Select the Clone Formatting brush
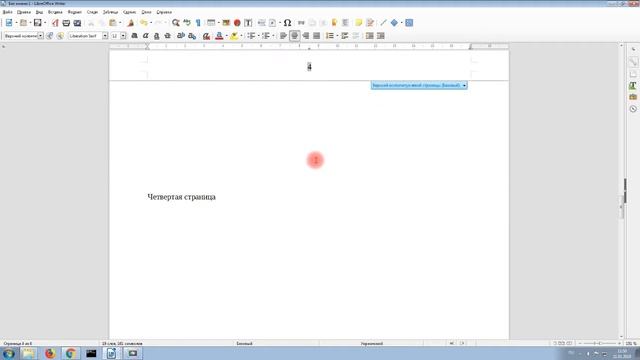 click(x=131, y=23)
